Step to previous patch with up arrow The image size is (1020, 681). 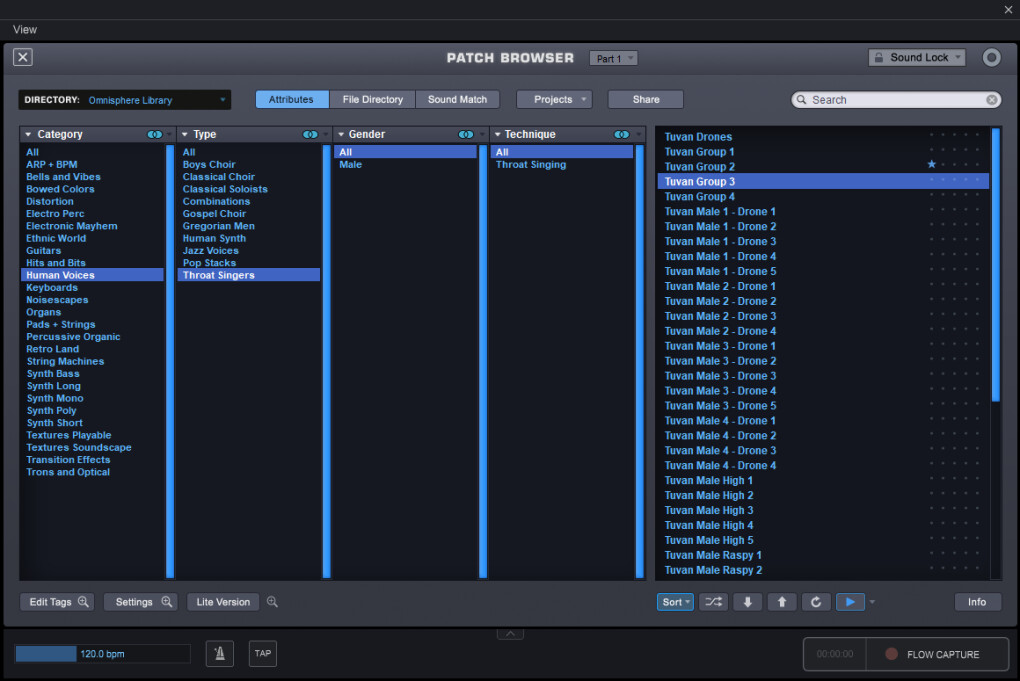(782, 602)
